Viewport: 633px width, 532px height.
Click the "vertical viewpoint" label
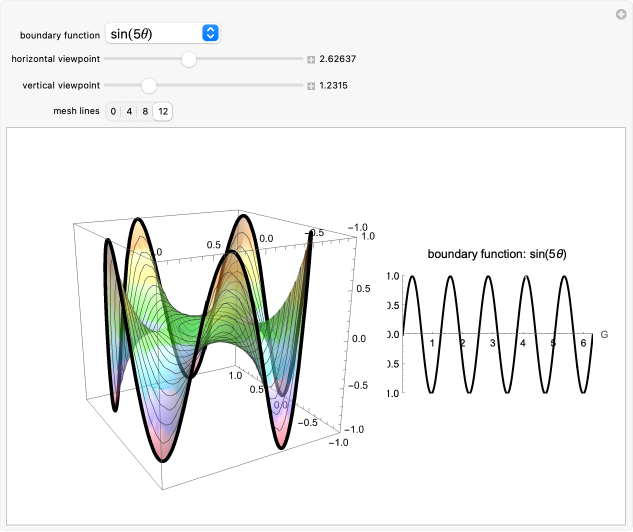60,85
